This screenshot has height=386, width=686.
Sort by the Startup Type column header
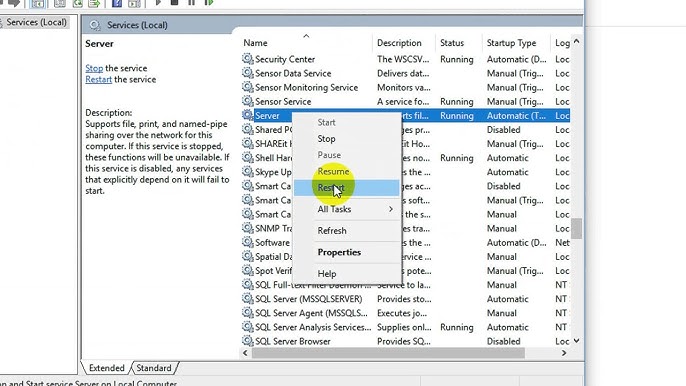click(511, 43)
